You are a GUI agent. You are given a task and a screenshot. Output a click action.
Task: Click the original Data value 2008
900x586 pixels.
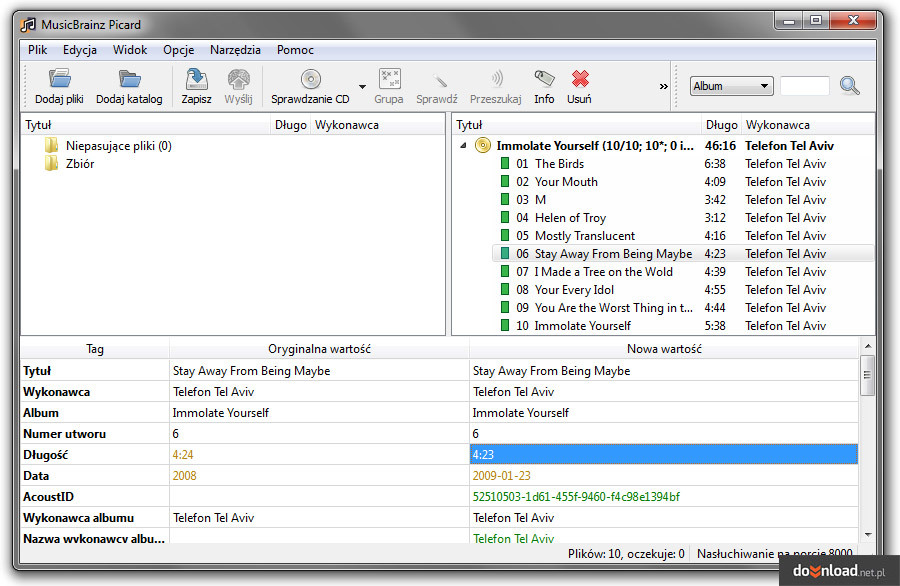tap(184, 476)
